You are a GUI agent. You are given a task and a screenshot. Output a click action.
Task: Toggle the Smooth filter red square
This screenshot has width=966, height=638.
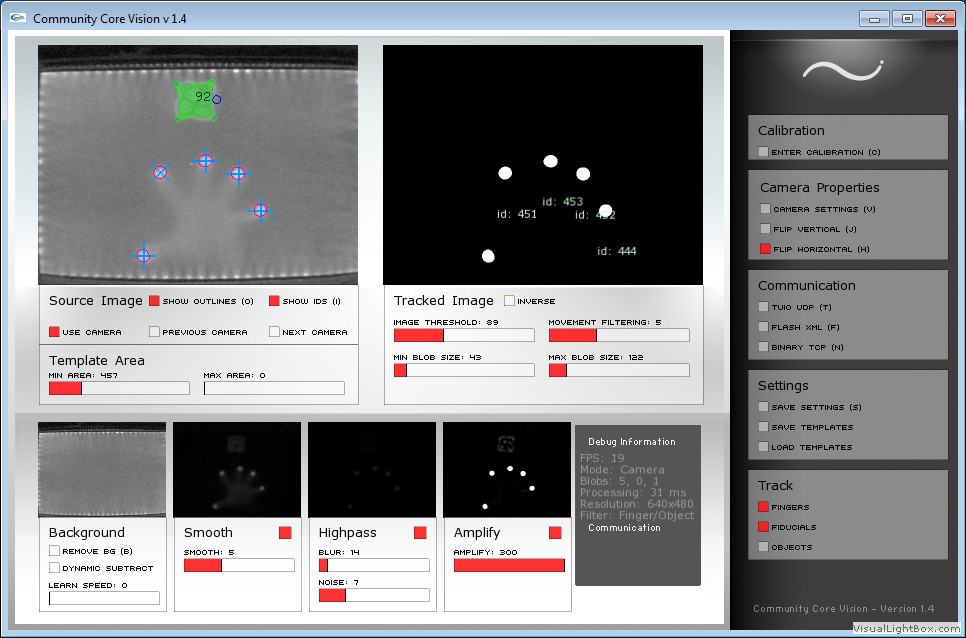(x=285, y=533)
